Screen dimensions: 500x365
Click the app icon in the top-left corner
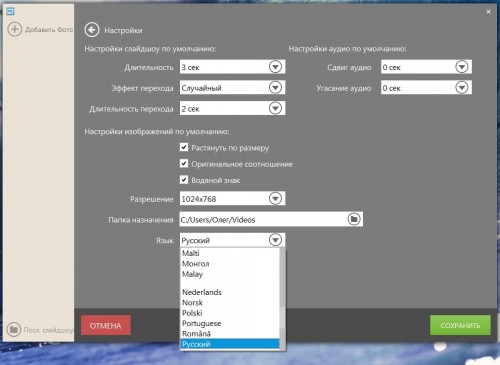click(x=10, y=12)
